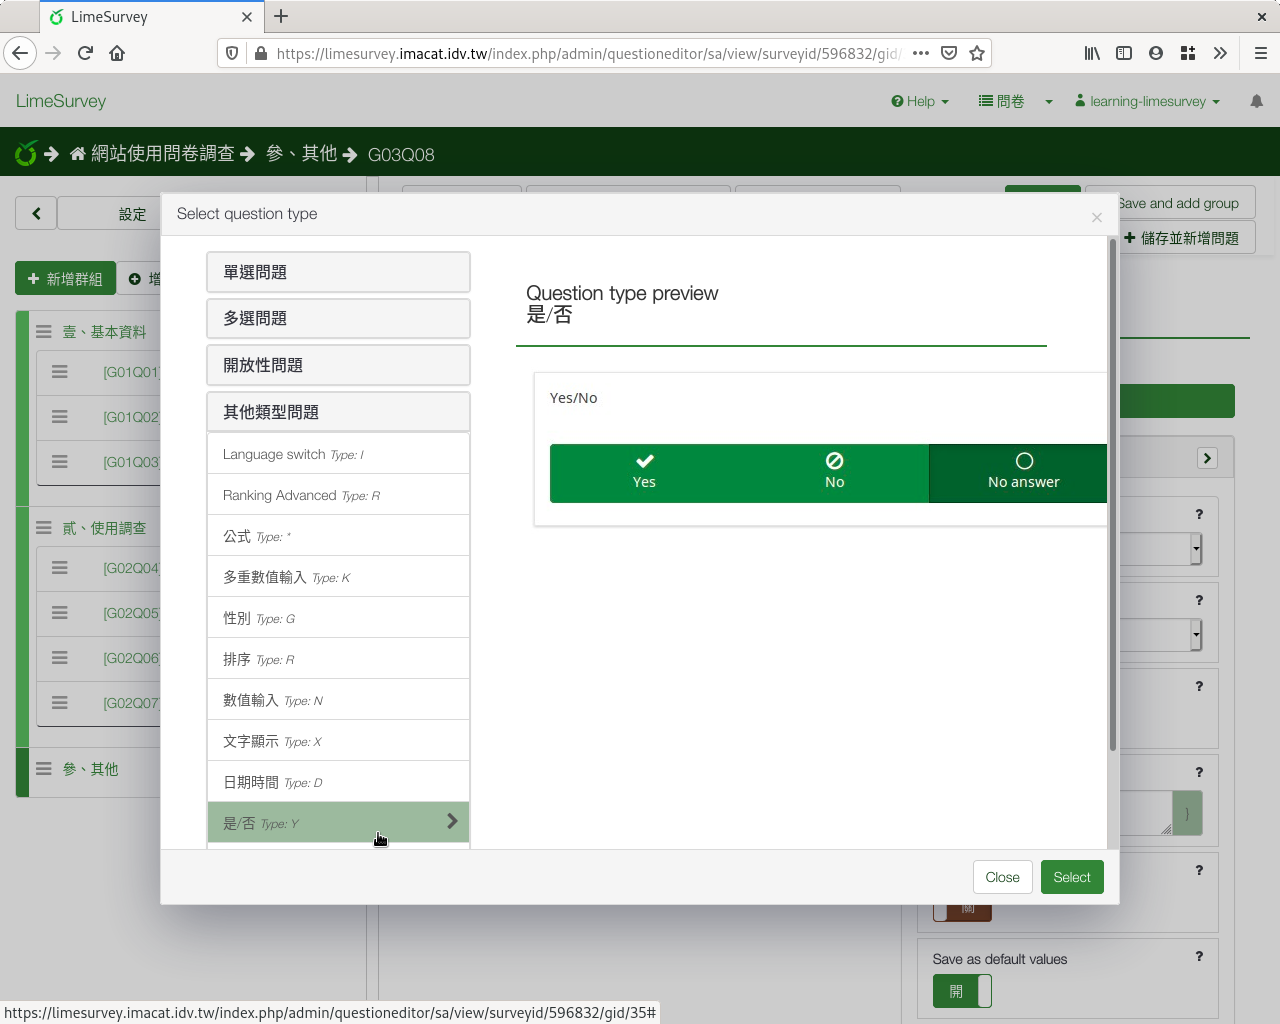This screenshot has height=1024, width=1280.
Task: Click the URL address field
Action: (588, 53)
